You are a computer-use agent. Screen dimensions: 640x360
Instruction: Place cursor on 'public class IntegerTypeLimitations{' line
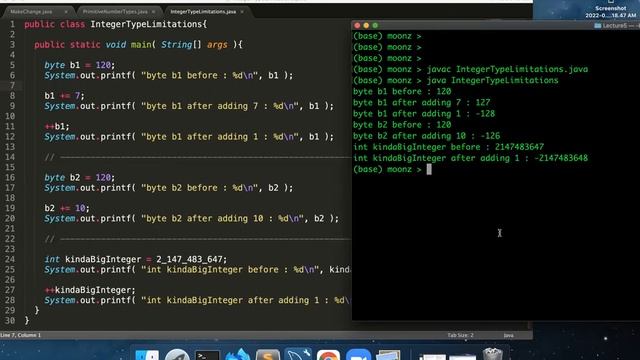pyautogui.click(x=116, y=24)
